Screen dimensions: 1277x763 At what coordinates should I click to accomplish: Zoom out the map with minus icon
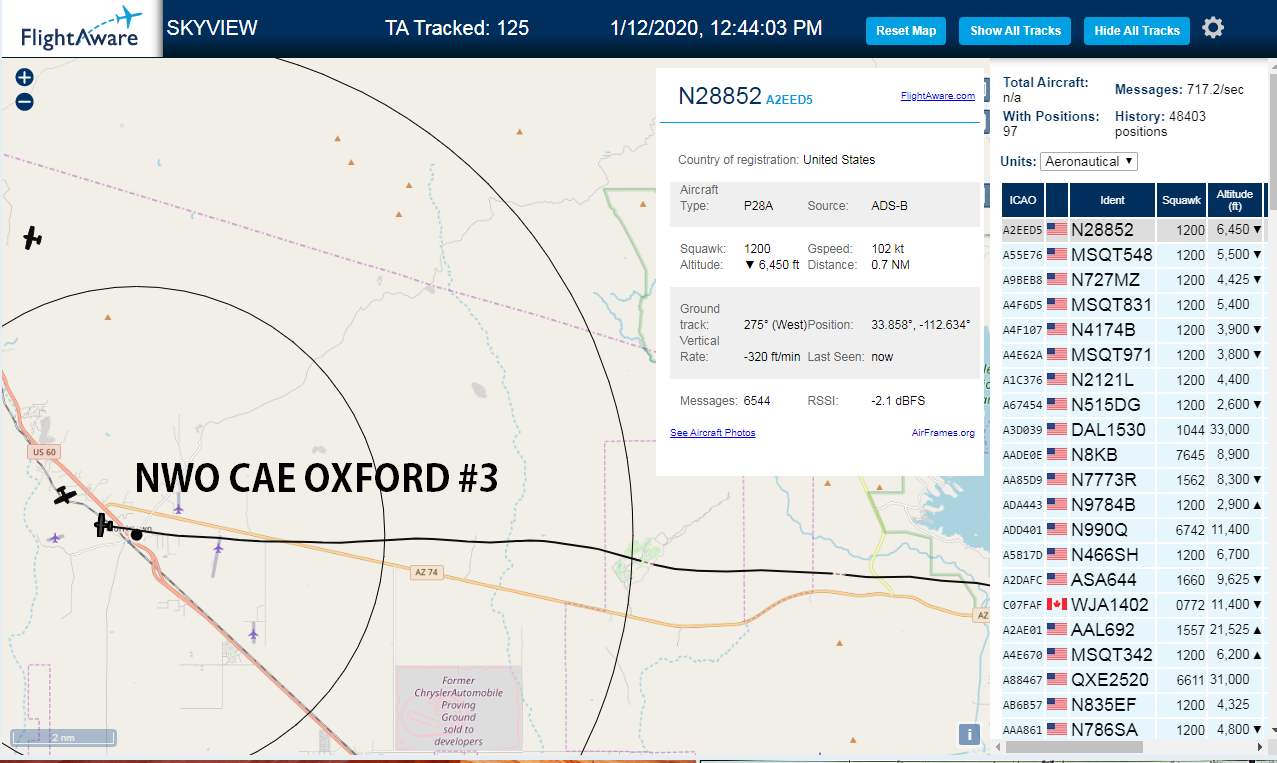[25, 101]
